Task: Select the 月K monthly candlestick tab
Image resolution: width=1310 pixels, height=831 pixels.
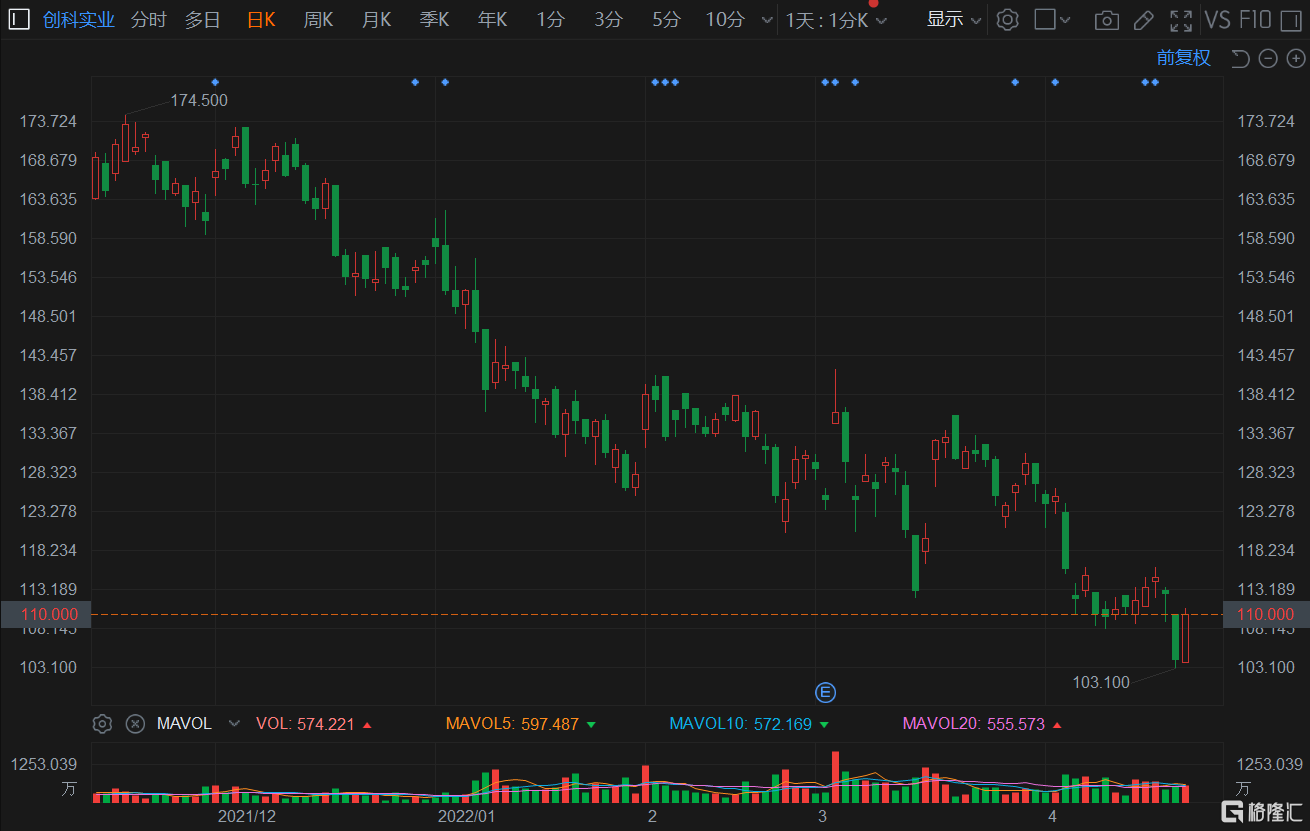Action: click(377, 19)
